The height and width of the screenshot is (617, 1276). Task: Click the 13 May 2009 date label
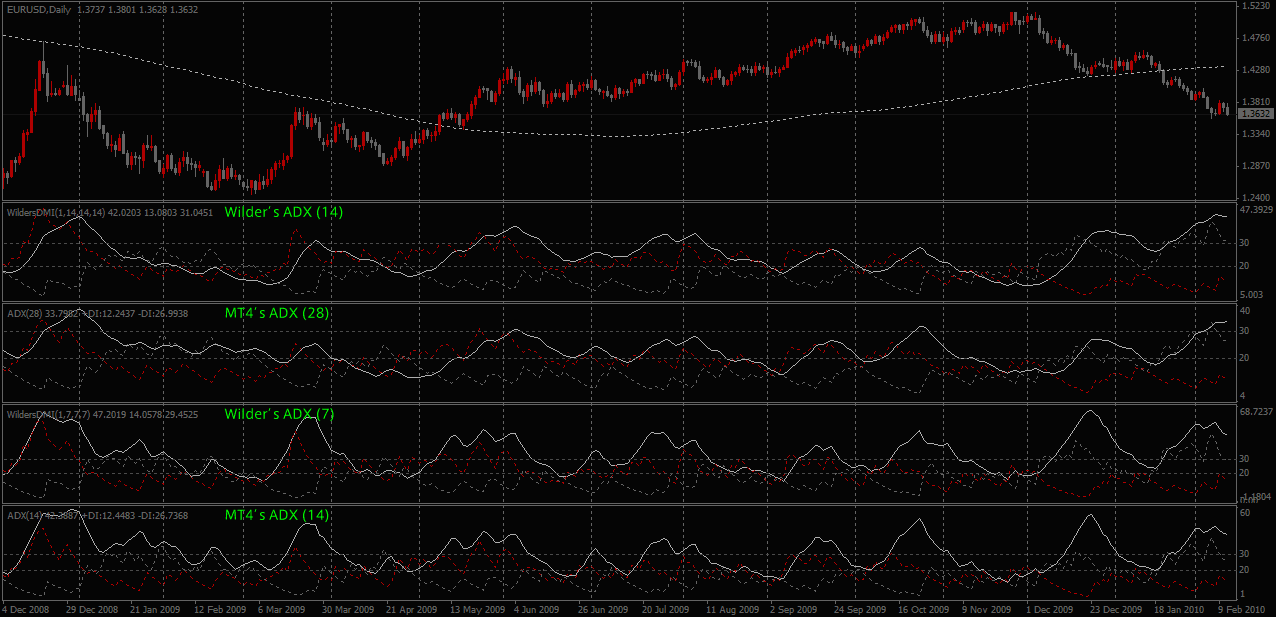[x=479, y=608]
